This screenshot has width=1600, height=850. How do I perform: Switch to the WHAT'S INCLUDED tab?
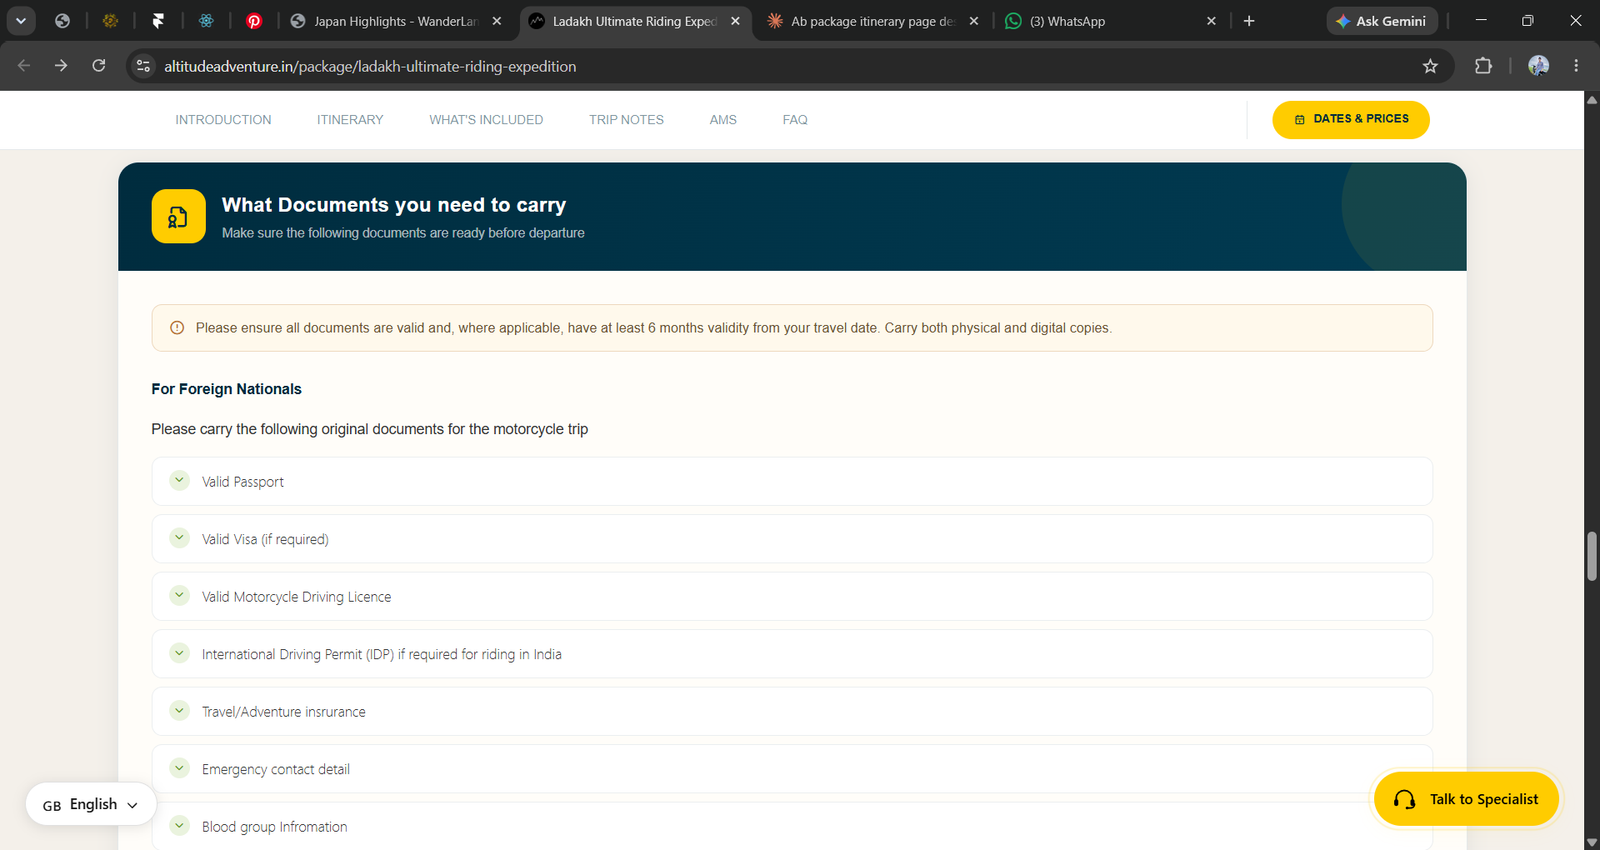pos(486,120)
